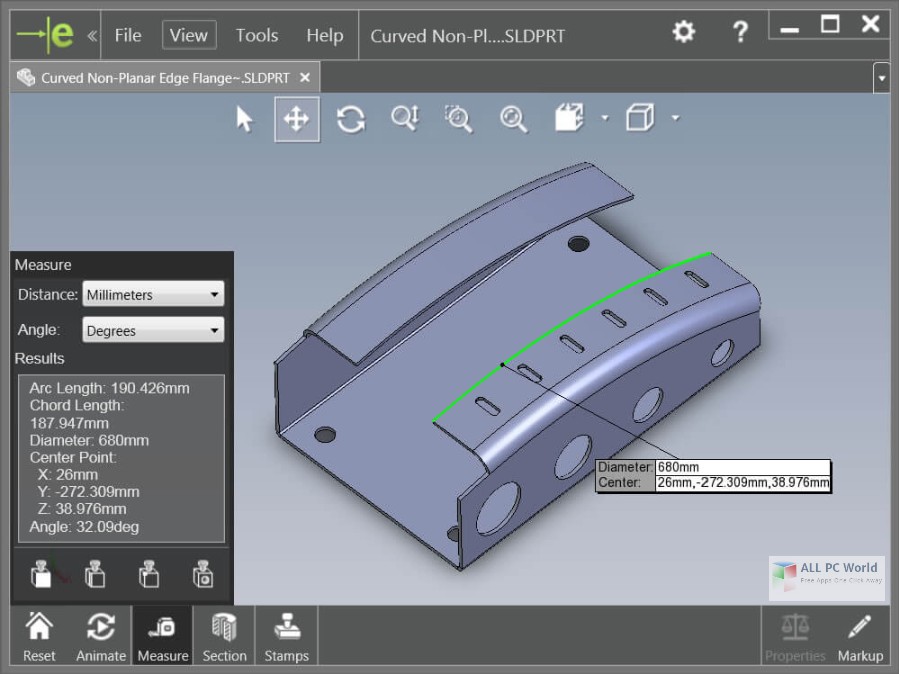Open the View menu
The image size is (899, 674).
coord(188,34)
